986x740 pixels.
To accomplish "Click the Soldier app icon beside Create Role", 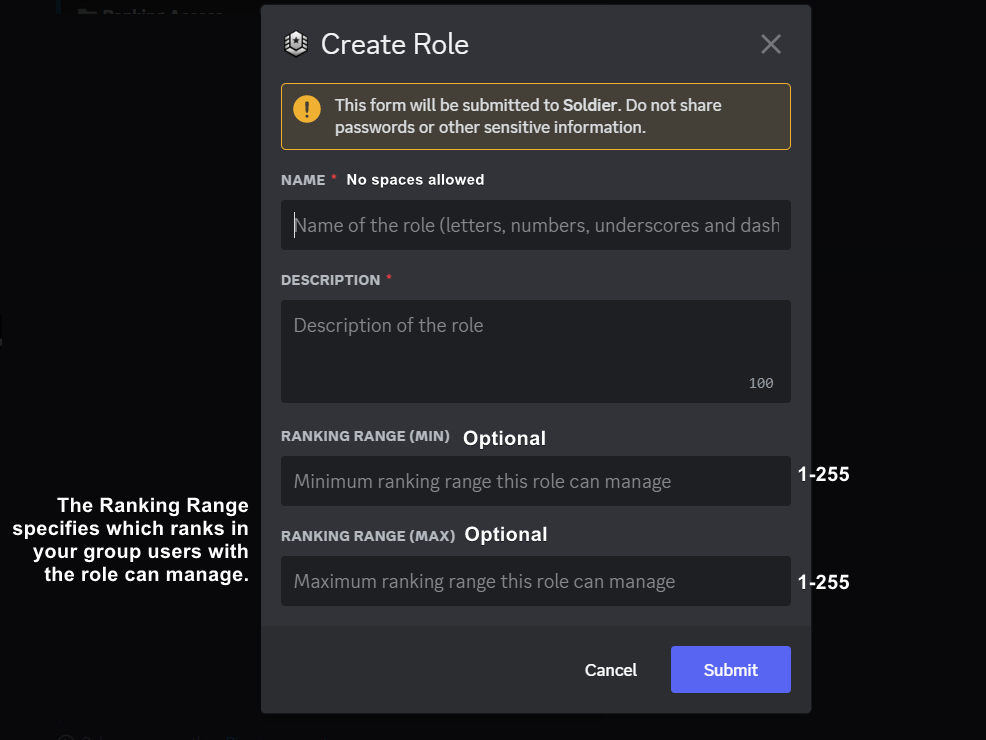I will click(296, 44).
